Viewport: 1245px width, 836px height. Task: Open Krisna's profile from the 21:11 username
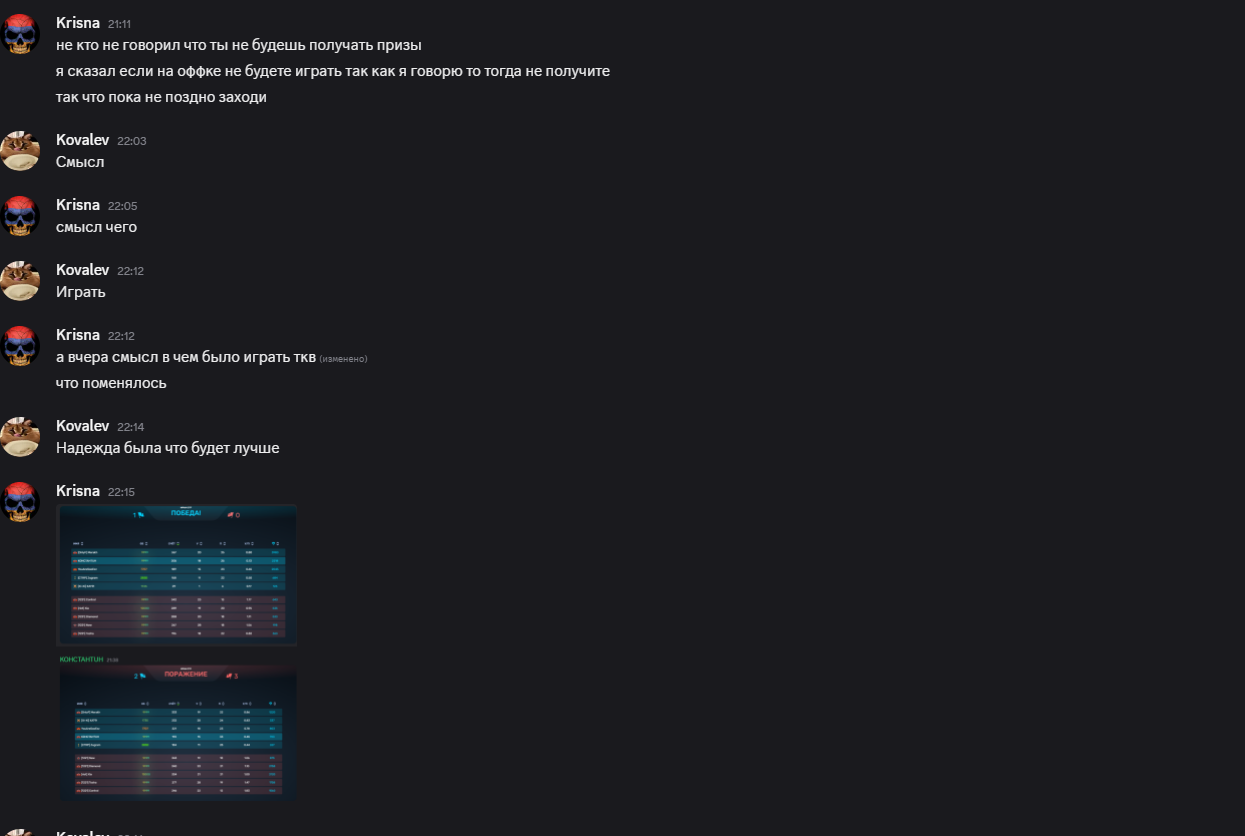(x=78, y=23)
